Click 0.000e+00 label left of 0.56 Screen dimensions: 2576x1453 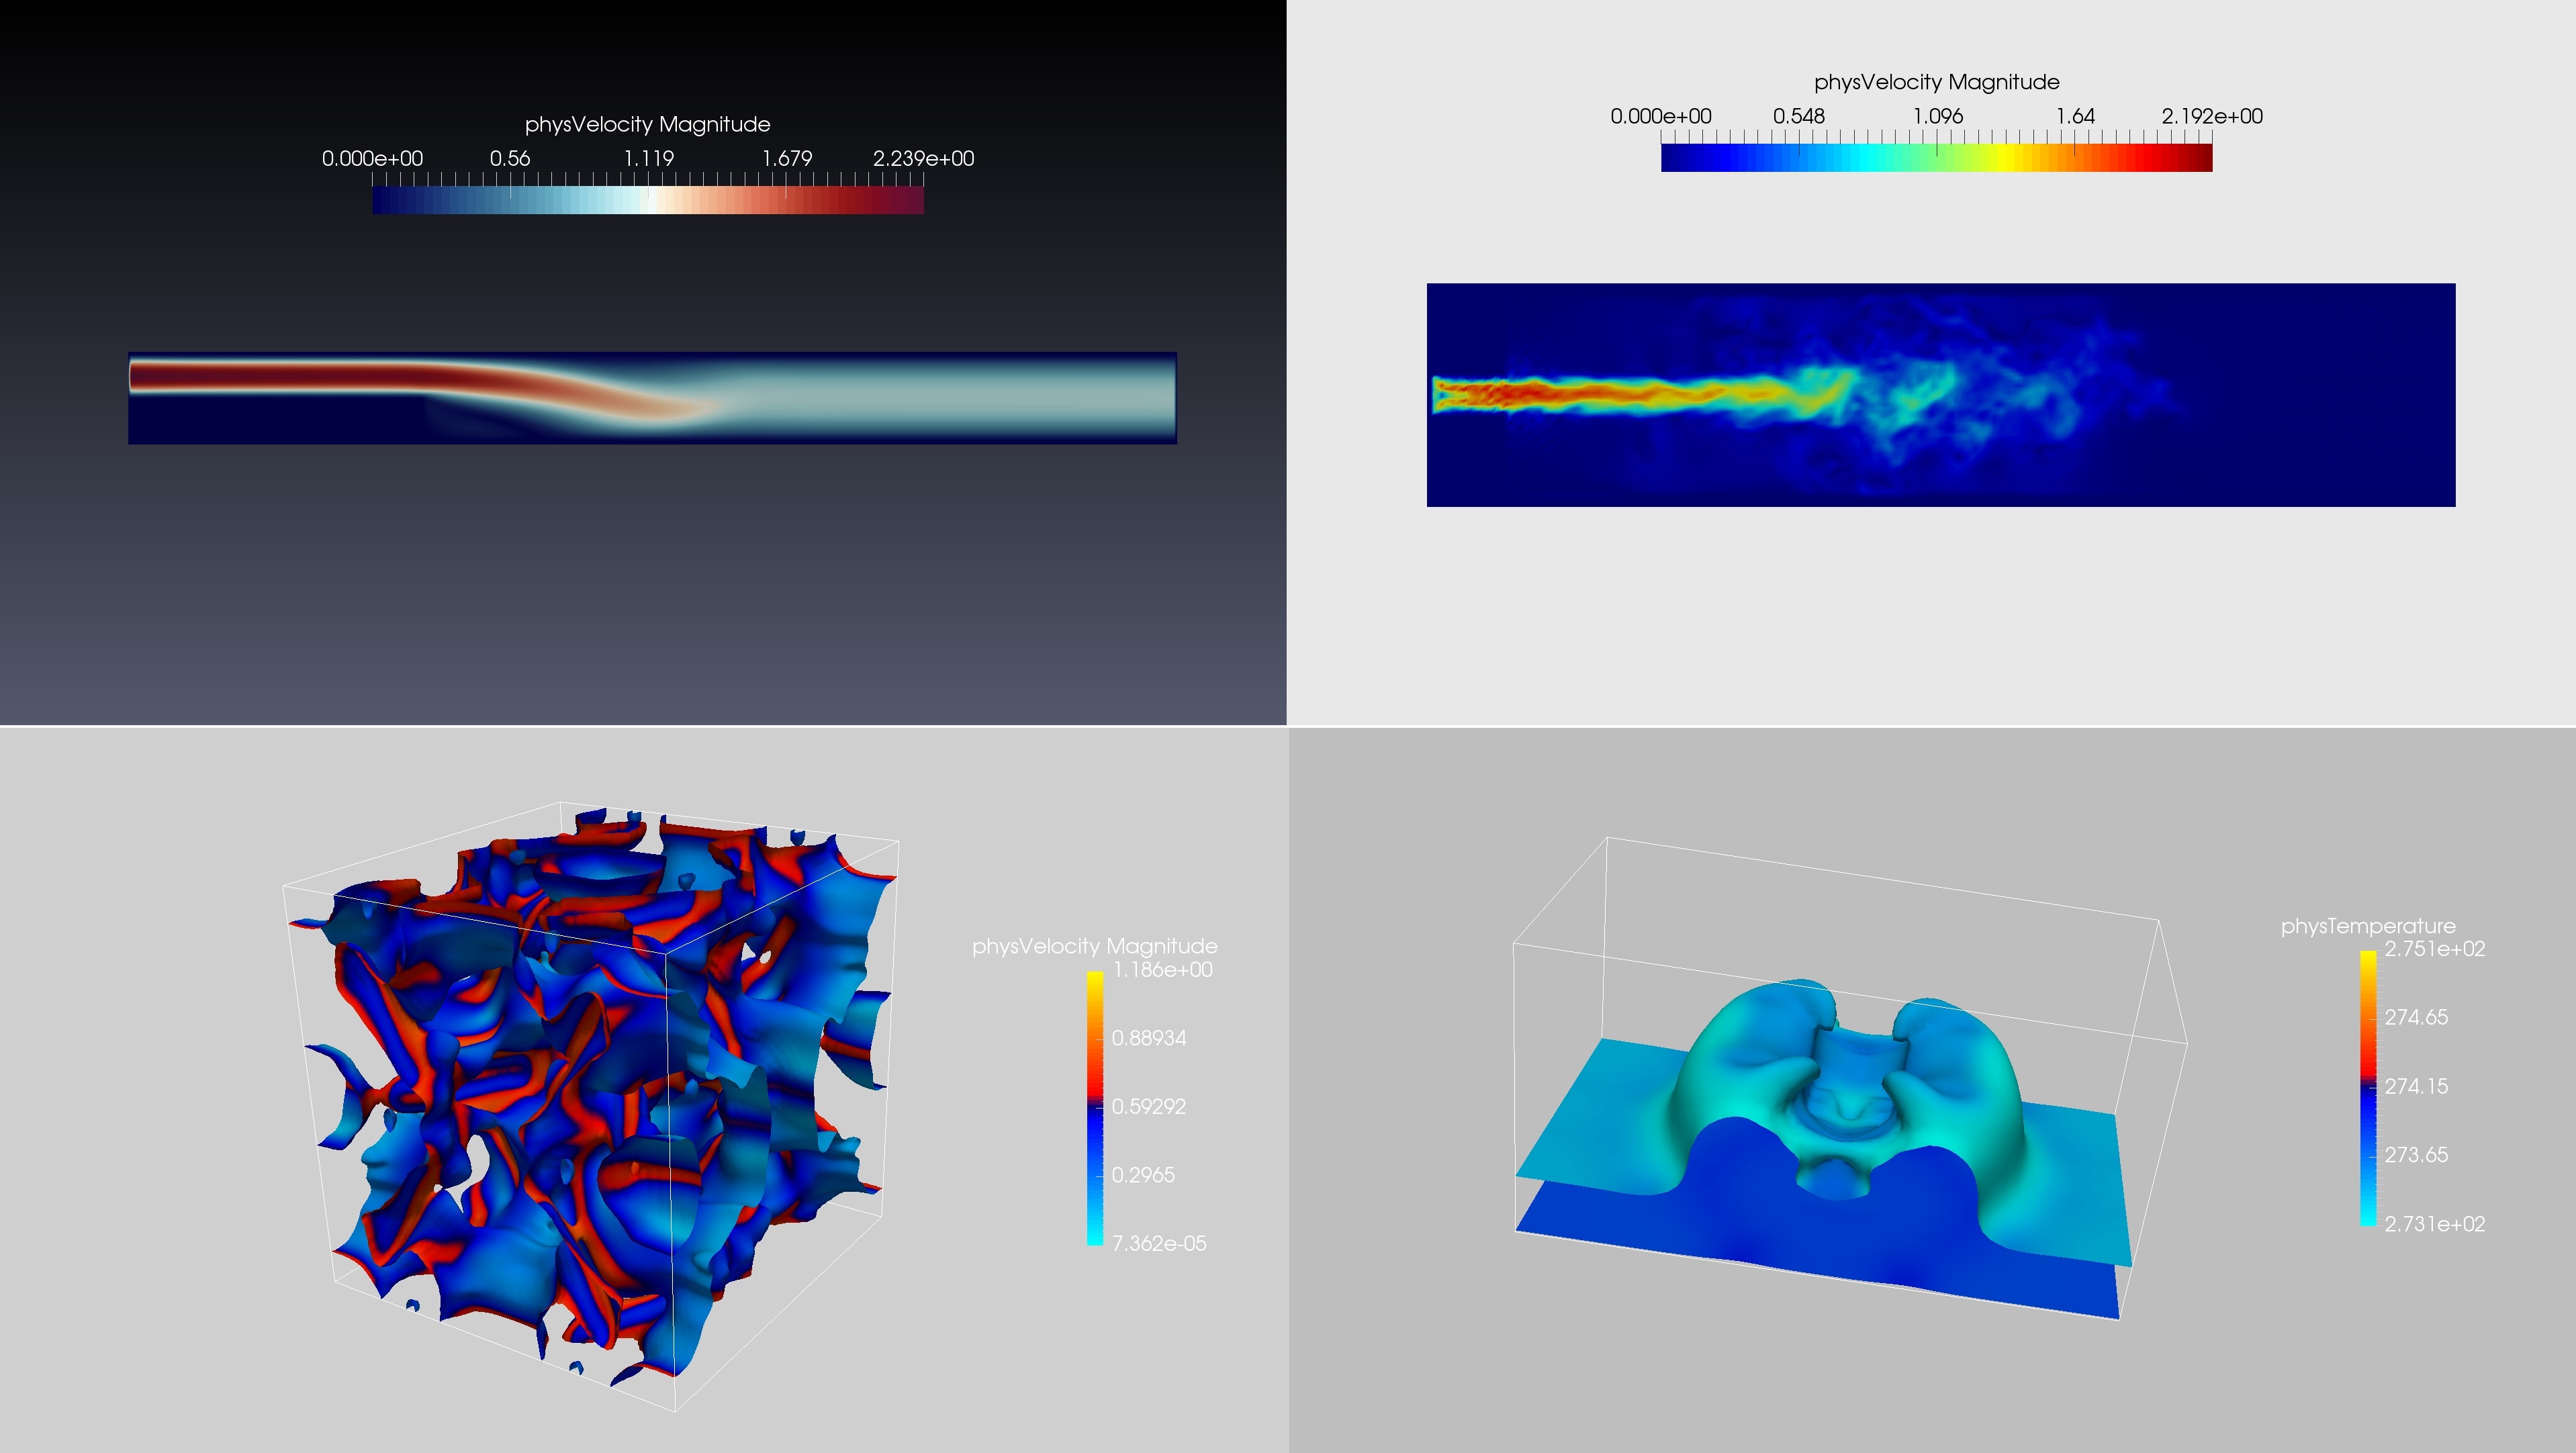point(372,158)
